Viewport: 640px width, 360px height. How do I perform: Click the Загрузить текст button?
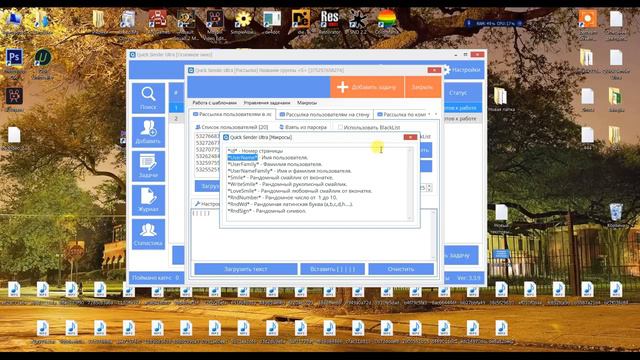click(x=245, y=269)
